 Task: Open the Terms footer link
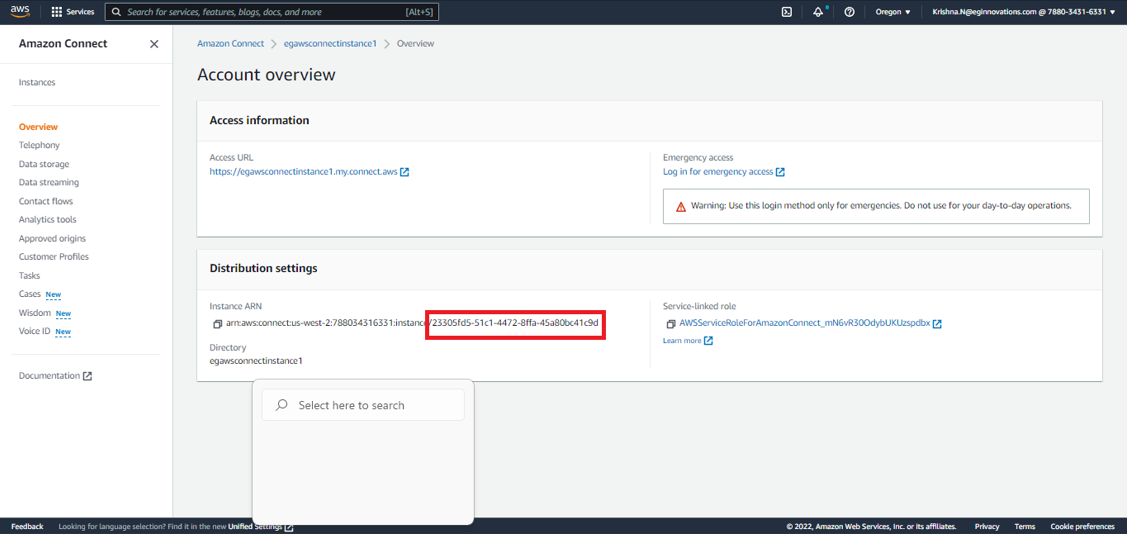[x=1024, y=527]
